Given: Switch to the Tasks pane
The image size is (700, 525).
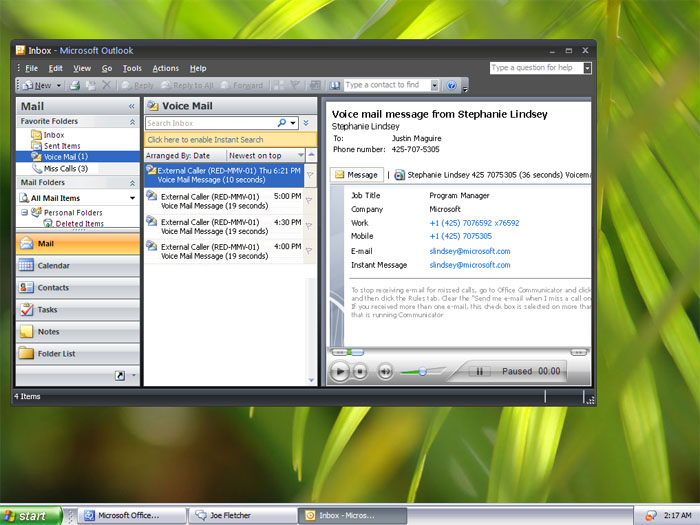Looking at the screenshot, I should tap(78, 309).
